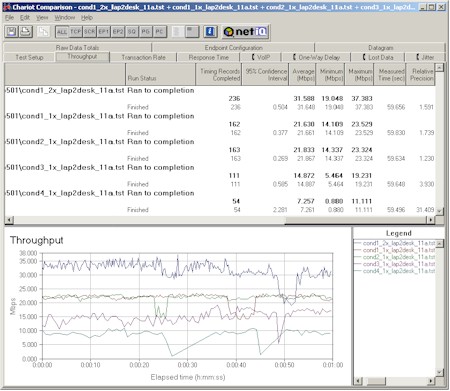Toggle the SCR grouping toolbar button
Screen dimensions: 450x391
pos(90,32)
